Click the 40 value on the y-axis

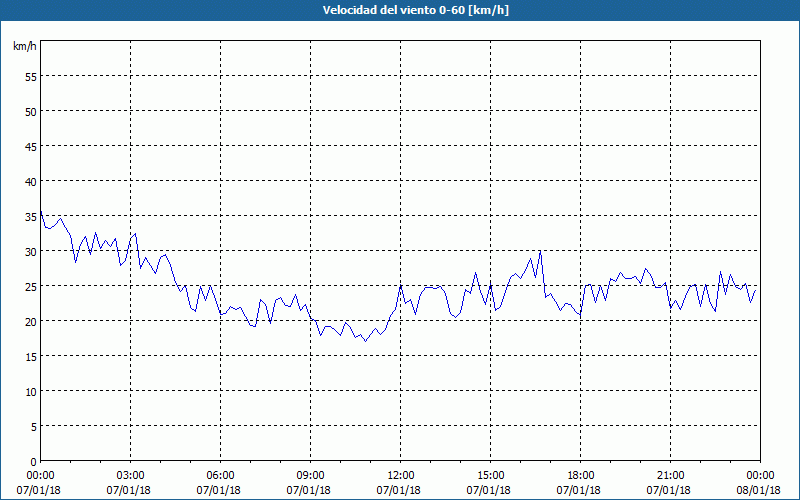[31, 181]
